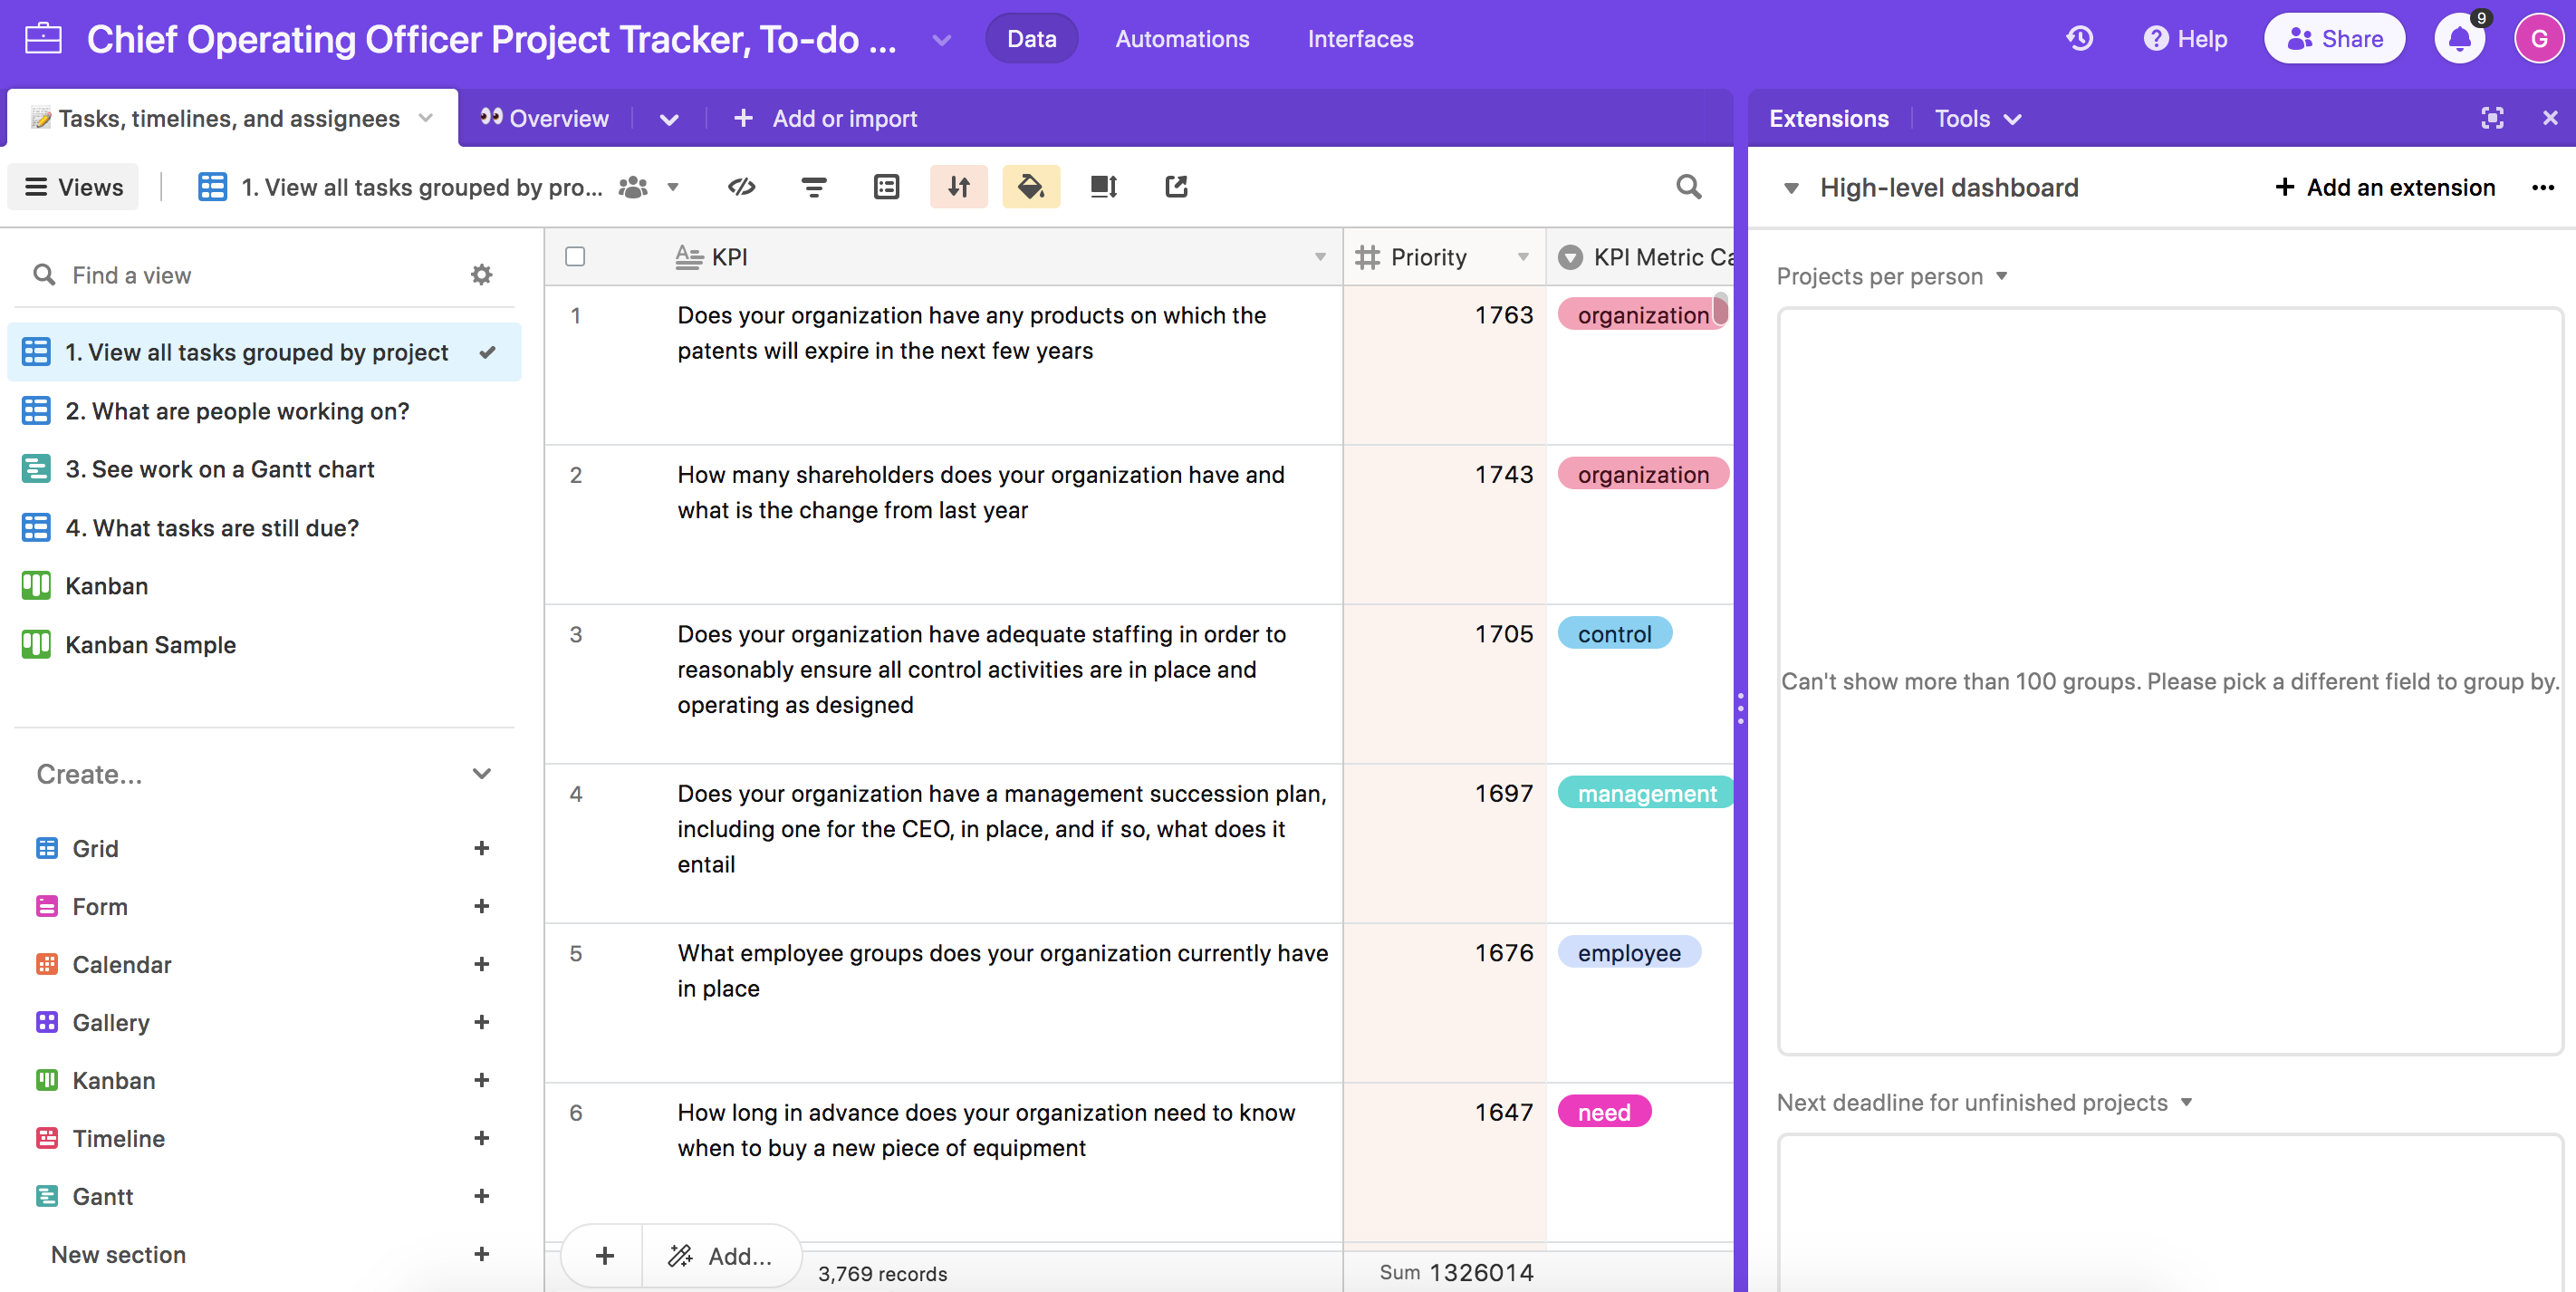Viewport: 2576px width, 1292px height.
Task: Add a new Grid view
Action: [481, 848]
